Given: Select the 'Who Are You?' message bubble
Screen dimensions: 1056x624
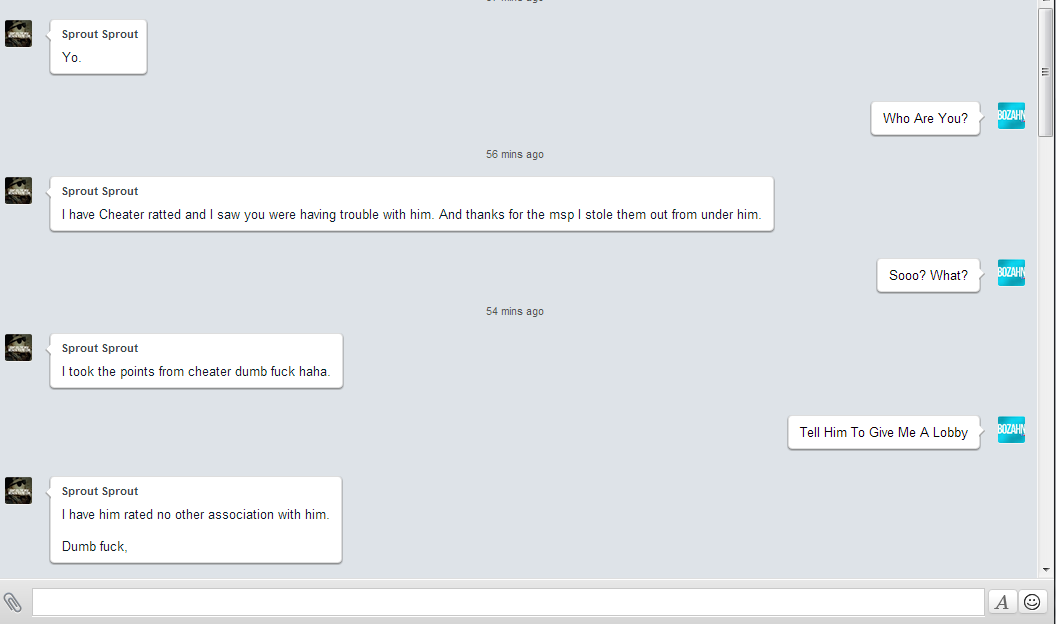Looking at the screenshot, I should click(925, 118).
